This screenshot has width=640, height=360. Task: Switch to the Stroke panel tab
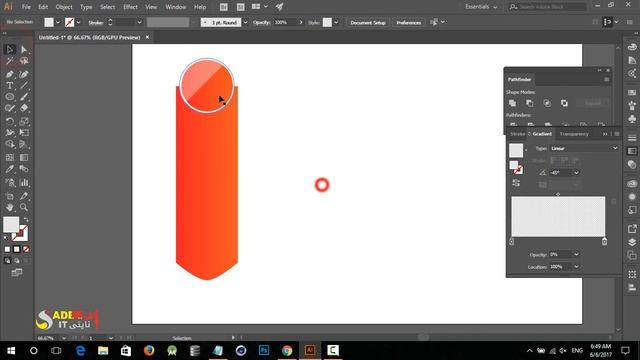[517, 134]
